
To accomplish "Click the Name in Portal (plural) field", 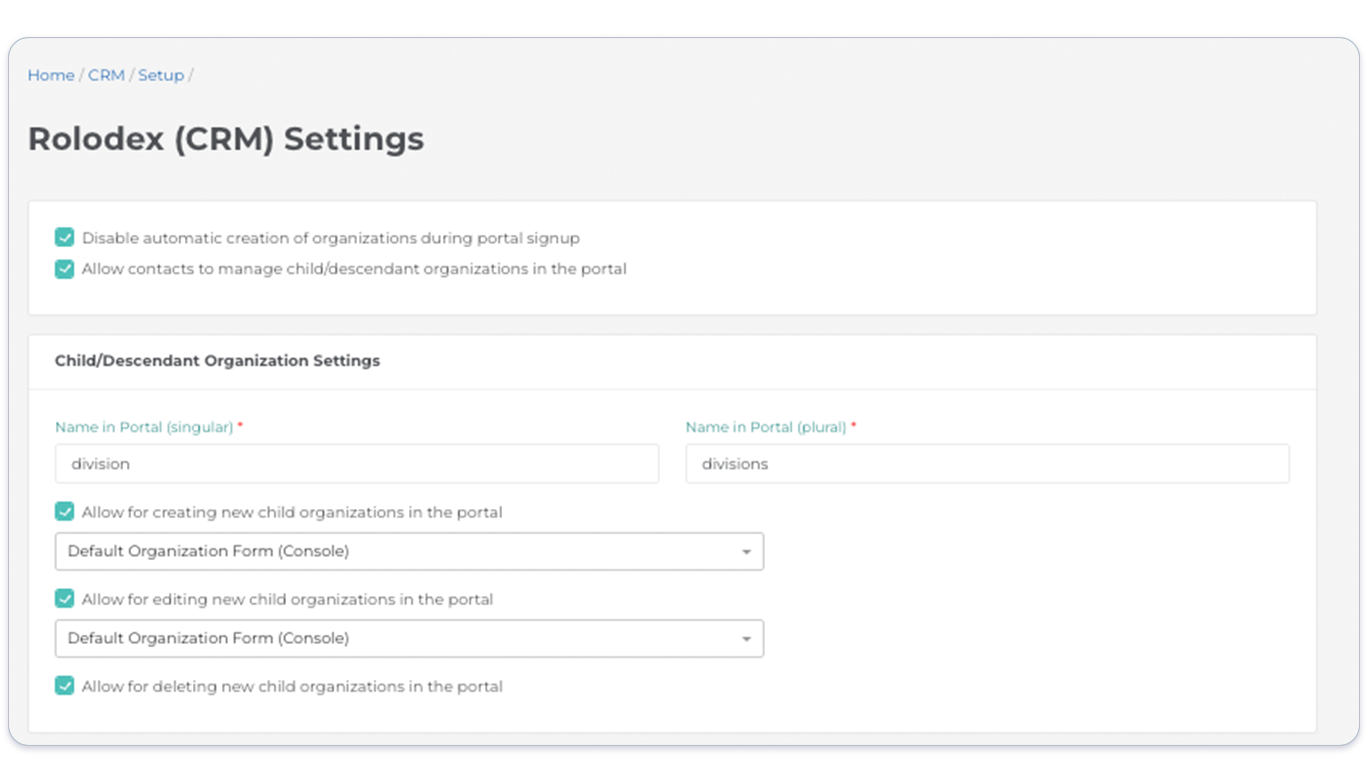I will pyautogui.click(x=987, y=464).
